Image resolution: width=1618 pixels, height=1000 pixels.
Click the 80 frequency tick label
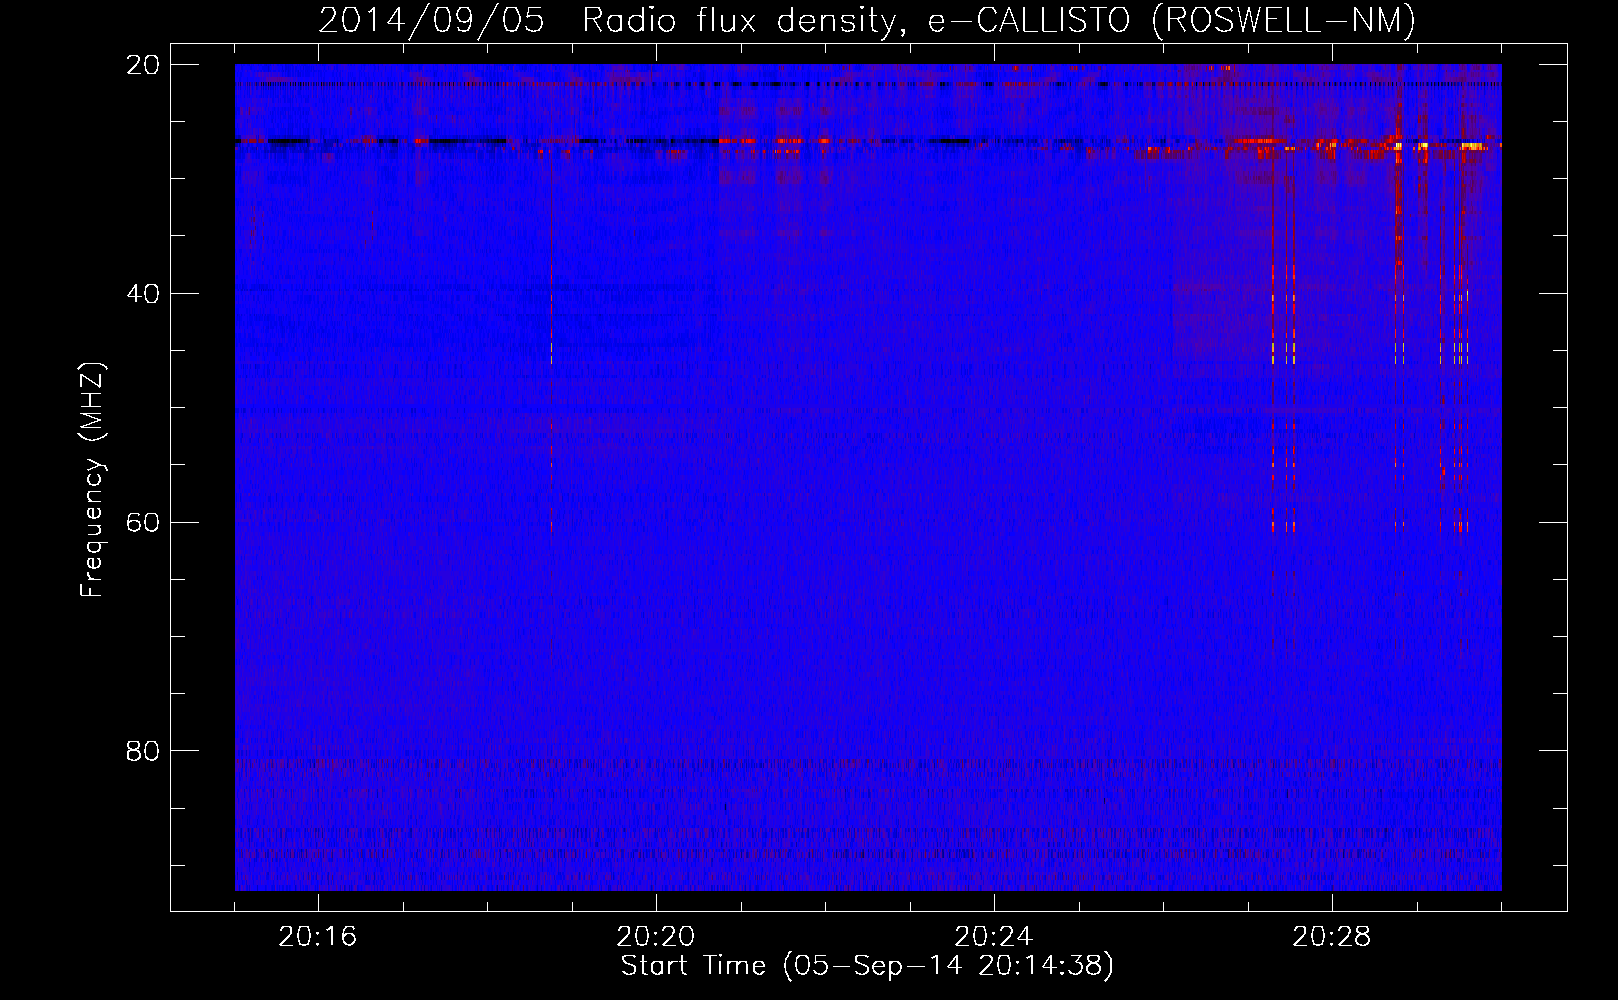143,751
